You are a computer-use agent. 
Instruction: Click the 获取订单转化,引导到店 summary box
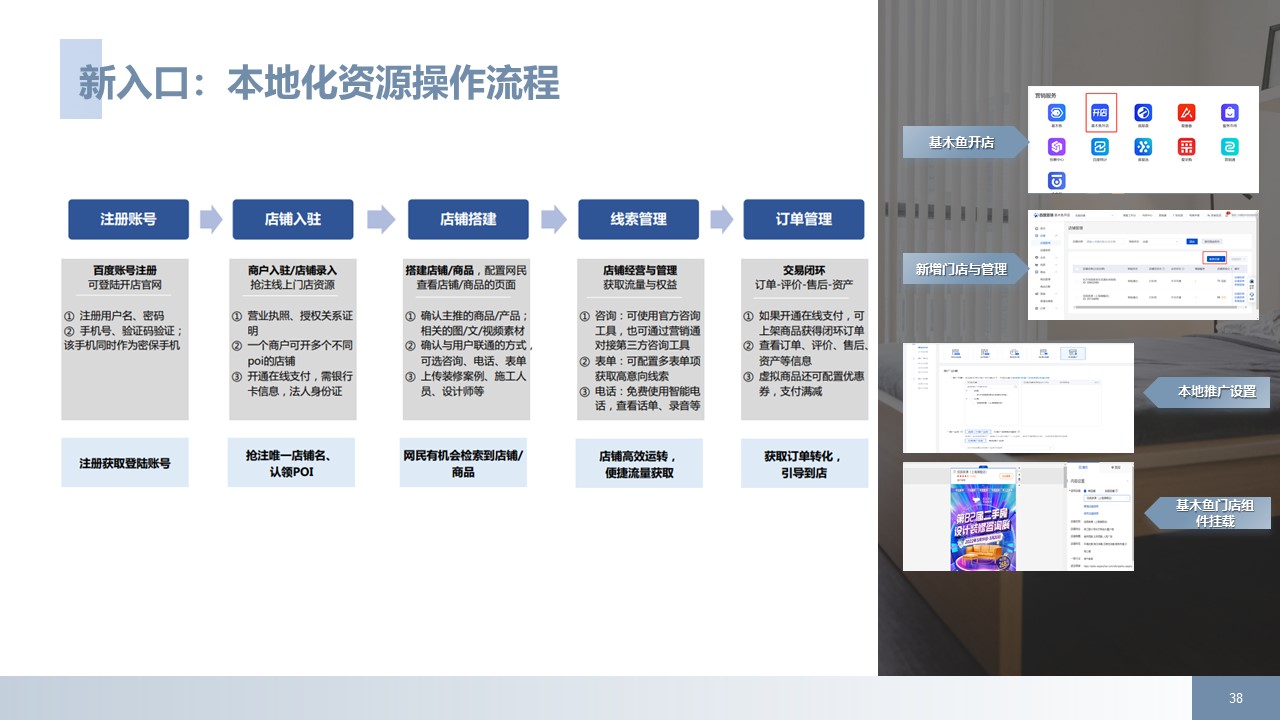click(804, 463)
